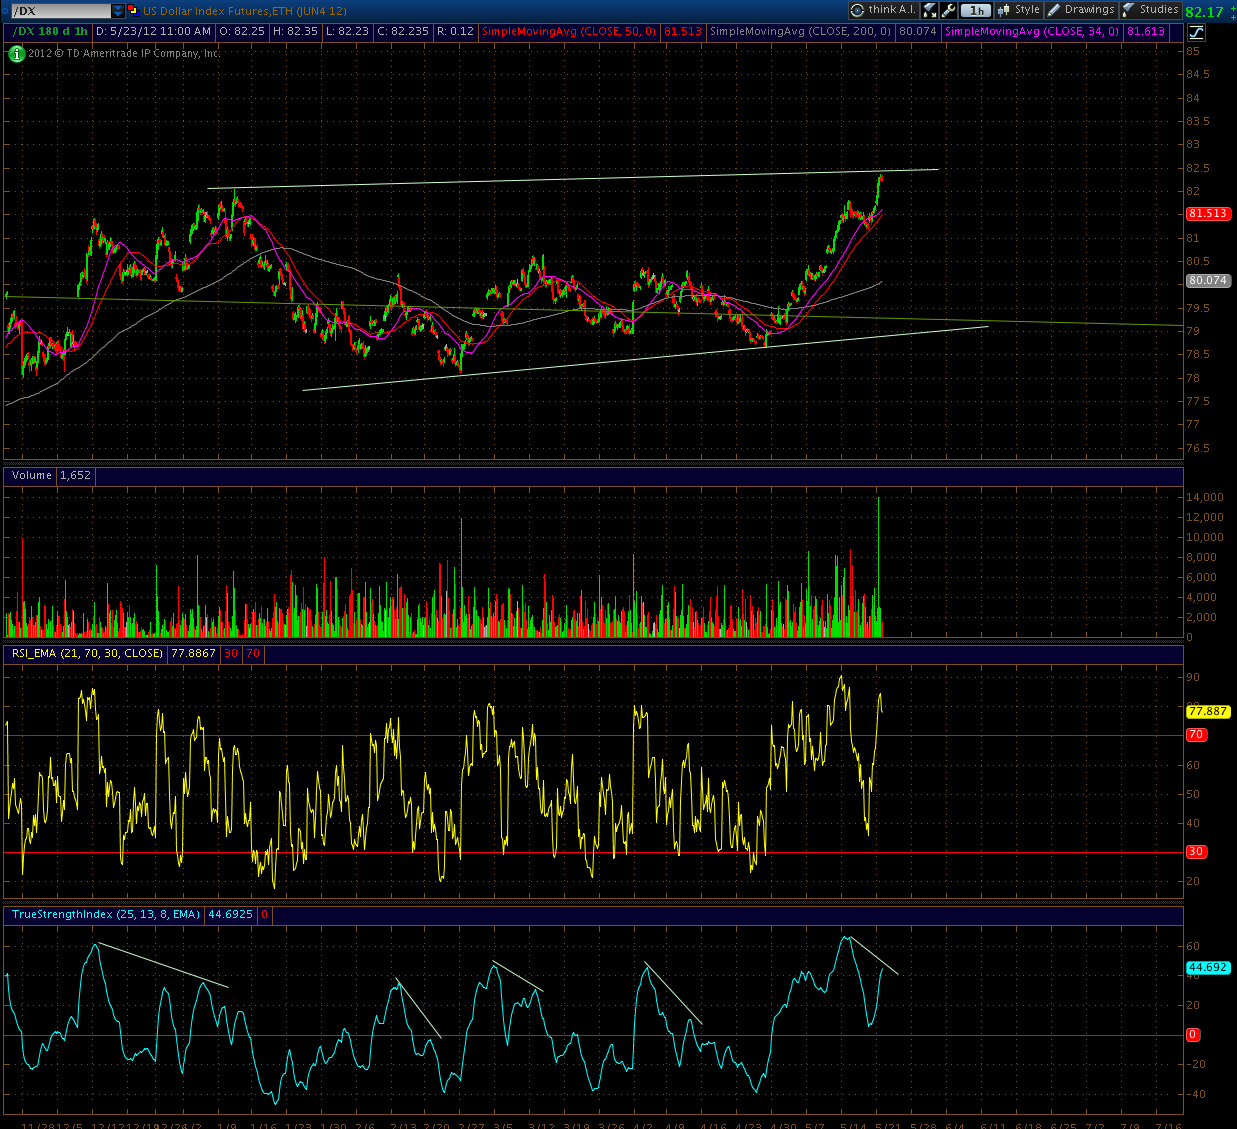Image resolution: width=1237 pixels, height=1129 pixels.
Task: Open the Studies menu
Action: click(1150, 10)
